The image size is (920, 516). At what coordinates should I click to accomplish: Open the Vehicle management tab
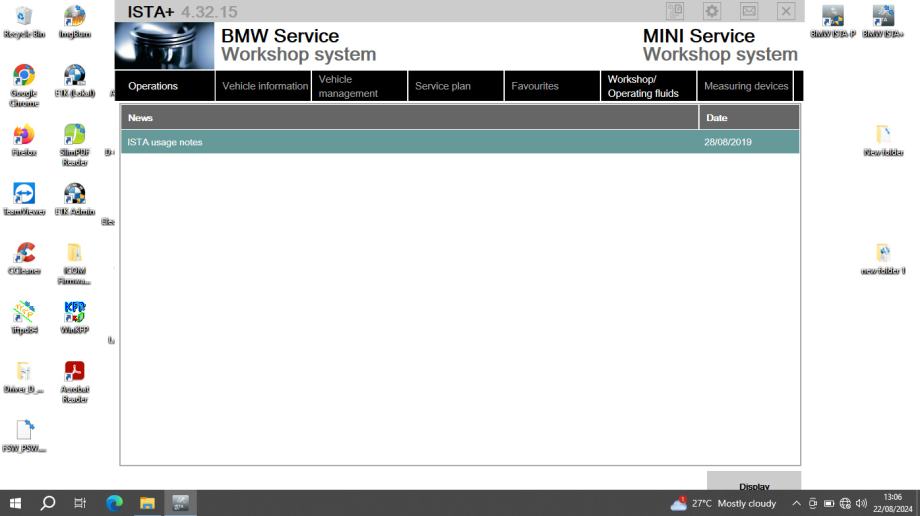(359, 86)
